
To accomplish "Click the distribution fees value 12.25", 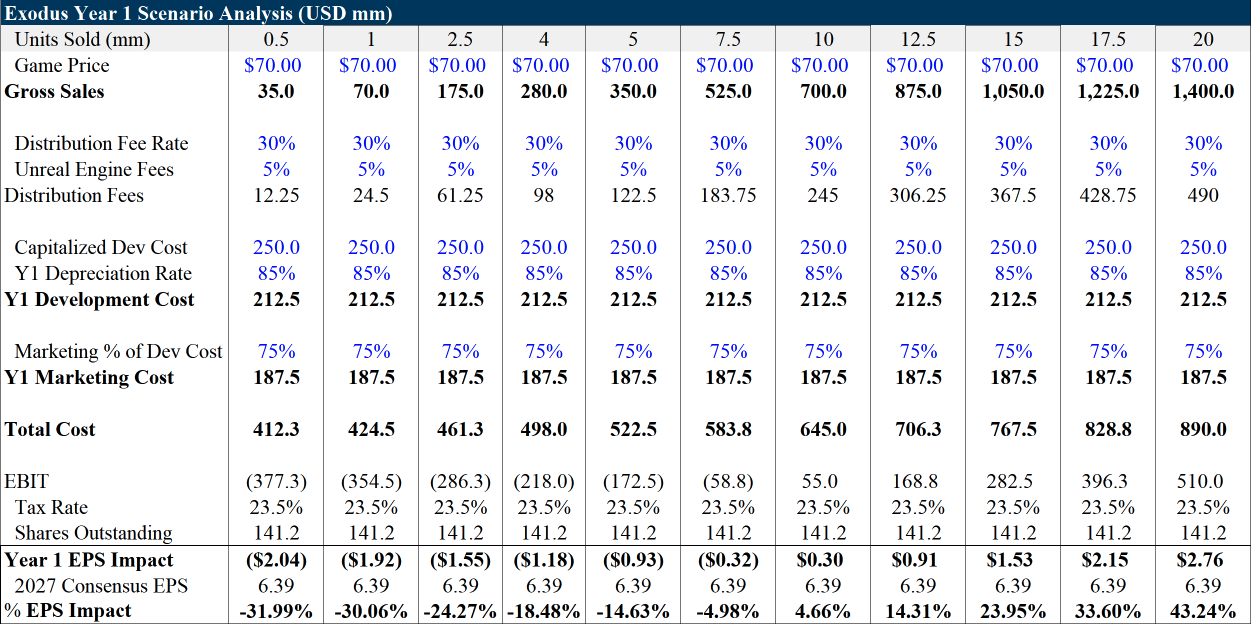I will pyautogui.click(x=276, y=195).
